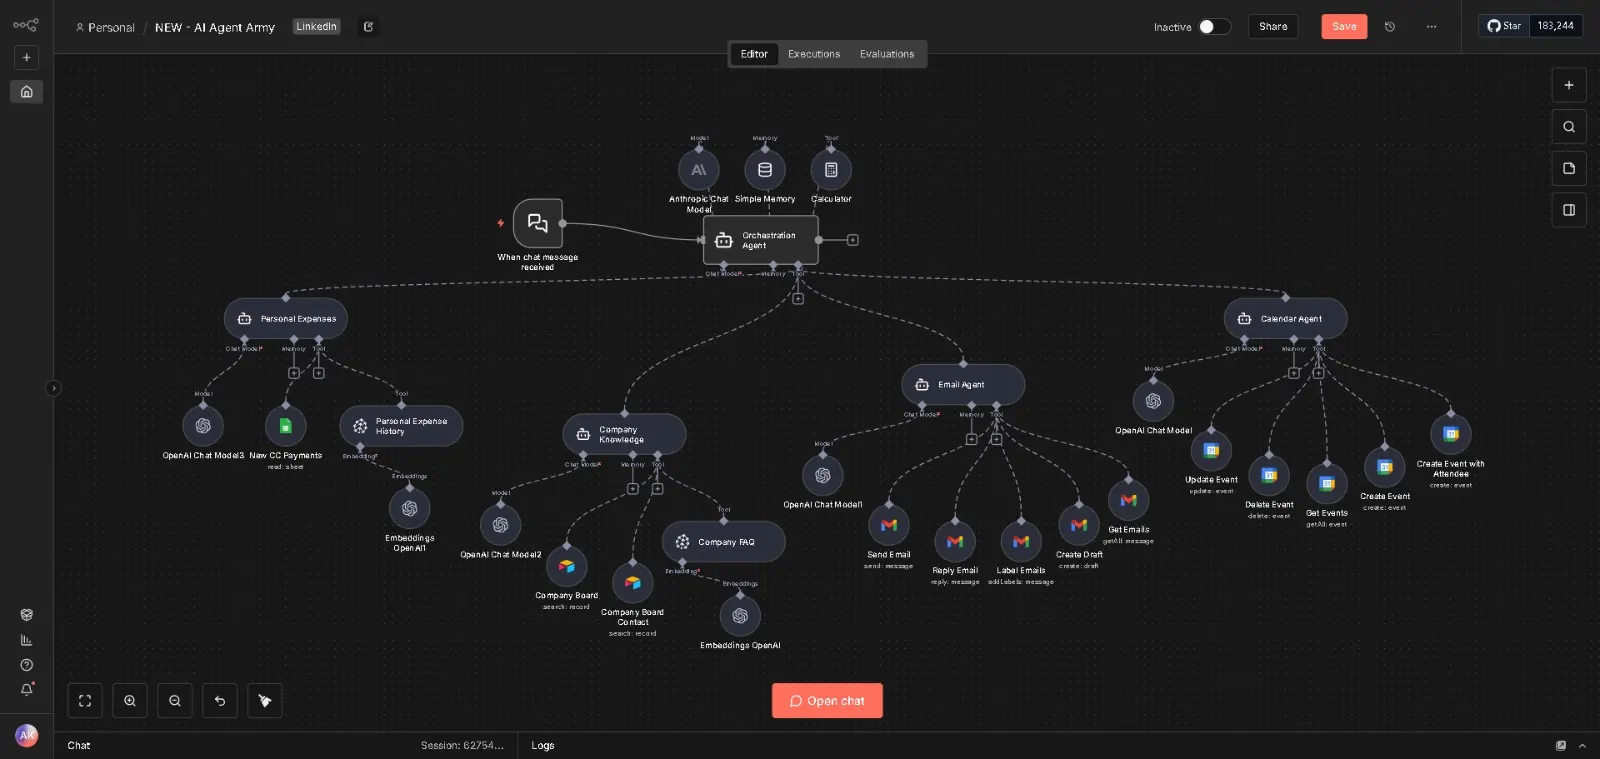Image resolution: width=1600 pixels, height=759 pixels.
Task: Select the Create Event with Attendee node
Action: point(1451,434)
